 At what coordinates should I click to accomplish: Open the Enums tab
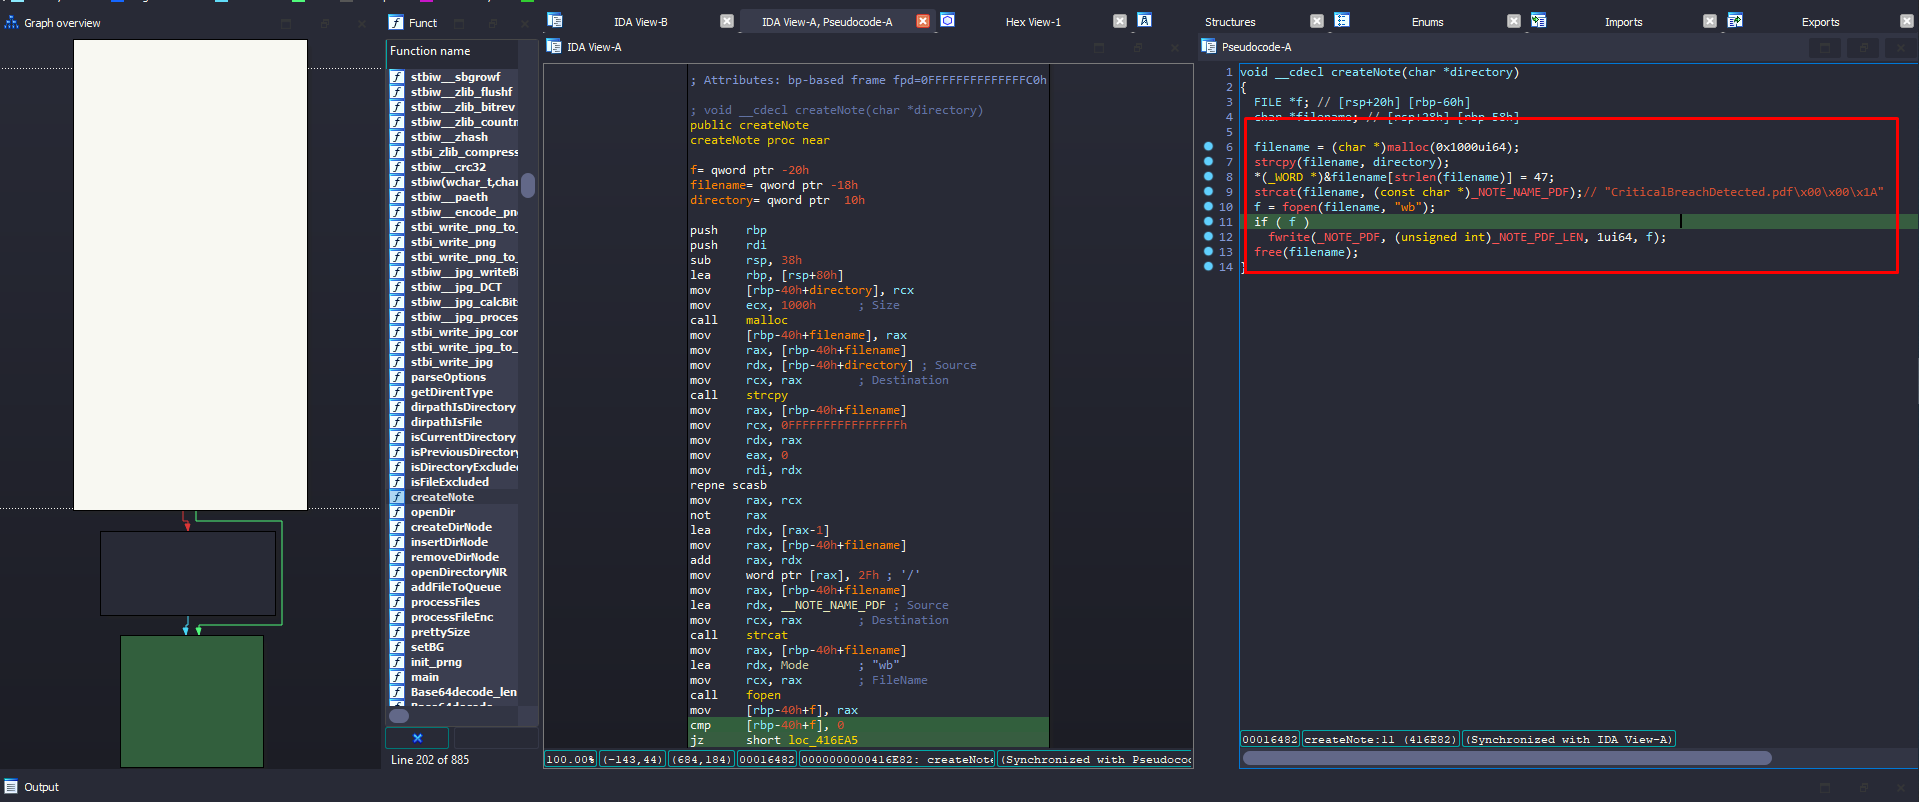tap(1427, 22)
